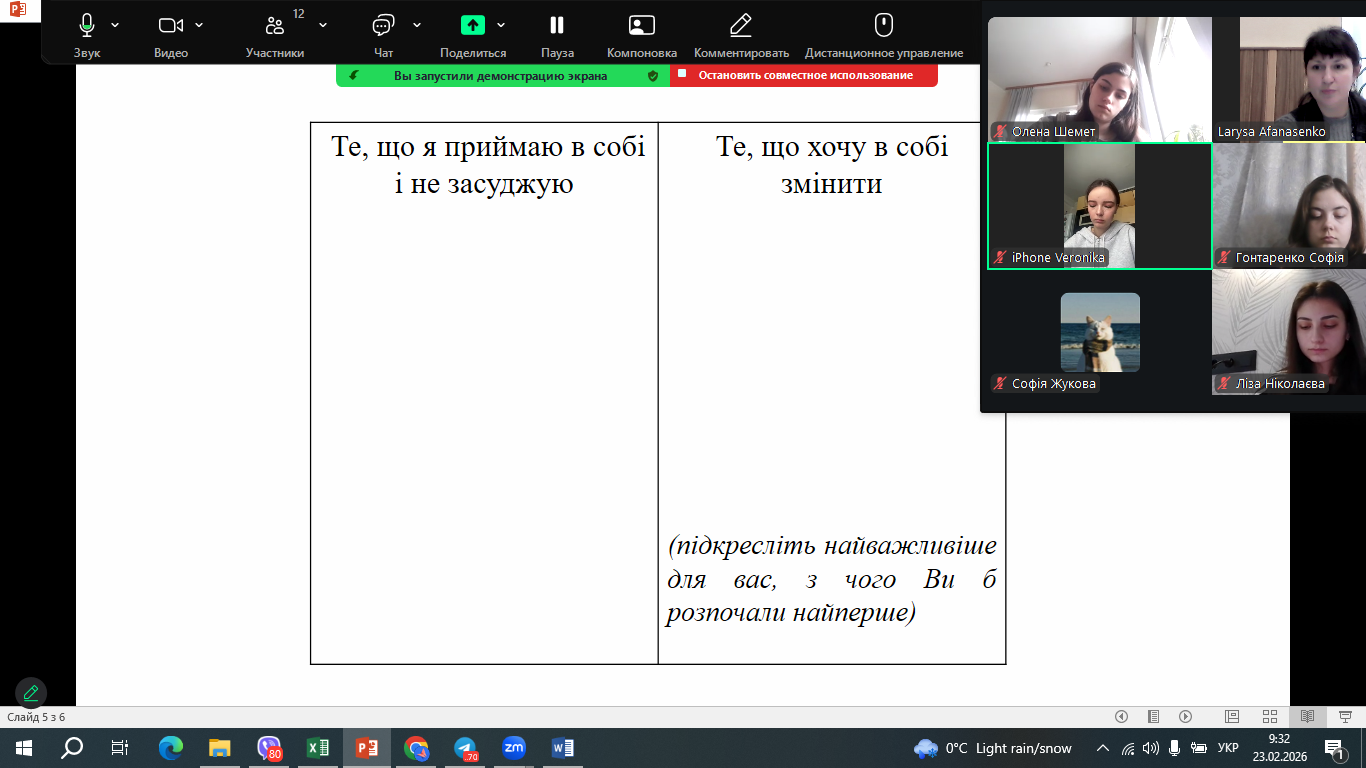Screen dimensions: 1366x768
Task: Open the Чат chat panel
Action: (383, 26)
